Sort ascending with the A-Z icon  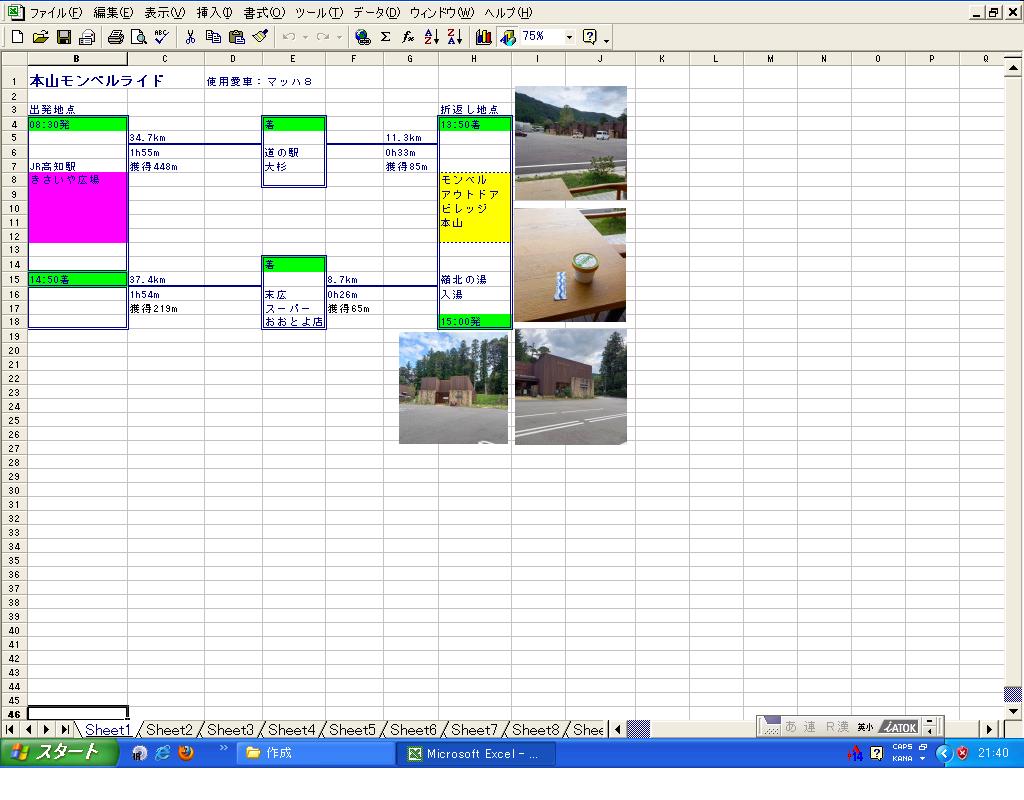pyautogui.click(x=431, y=37)
